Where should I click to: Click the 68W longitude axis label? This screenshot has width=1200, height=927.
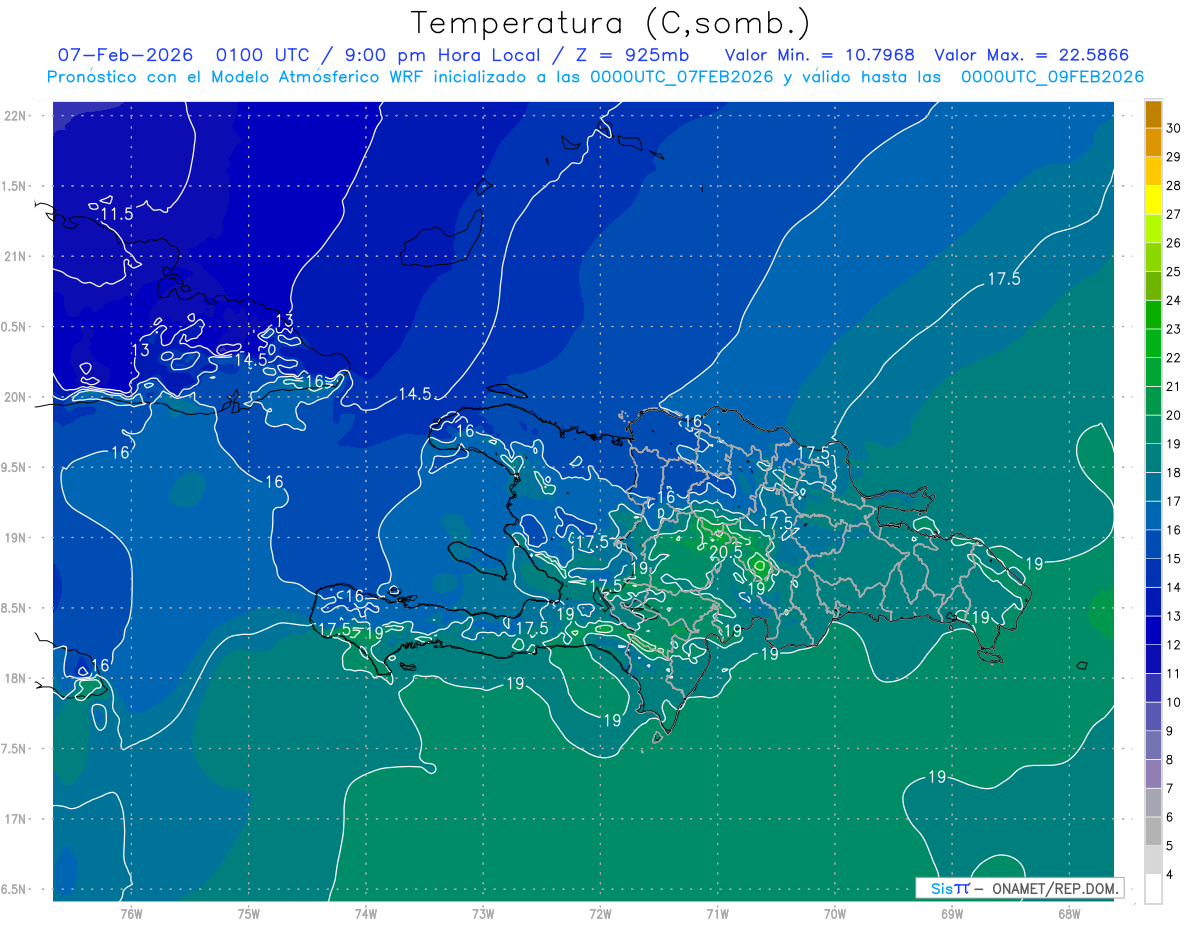(1068, 913)
